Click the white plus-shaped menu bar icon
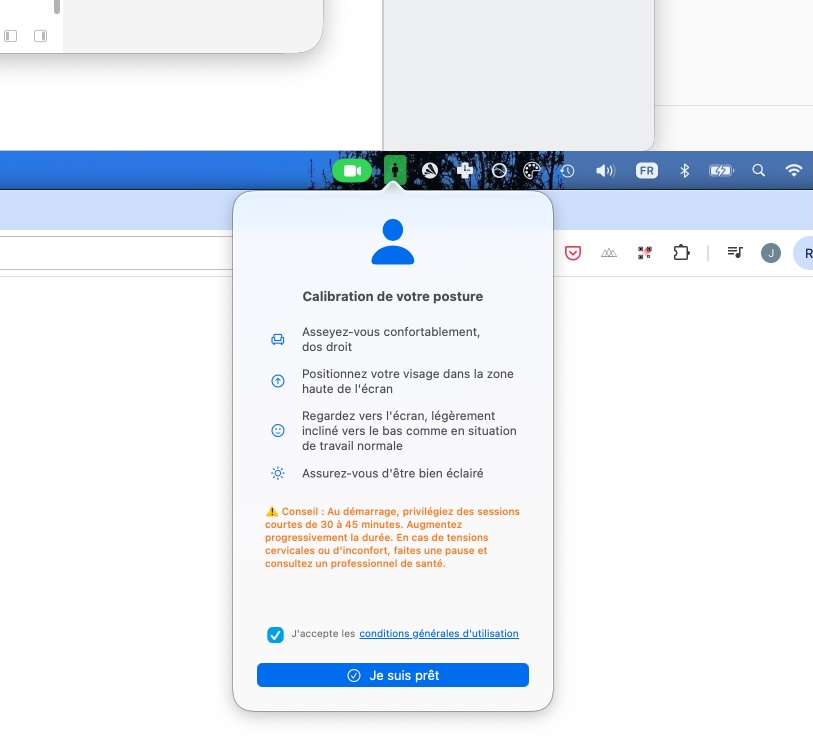The height and width of the screenshot is (754, 813). tap(464, 170)
